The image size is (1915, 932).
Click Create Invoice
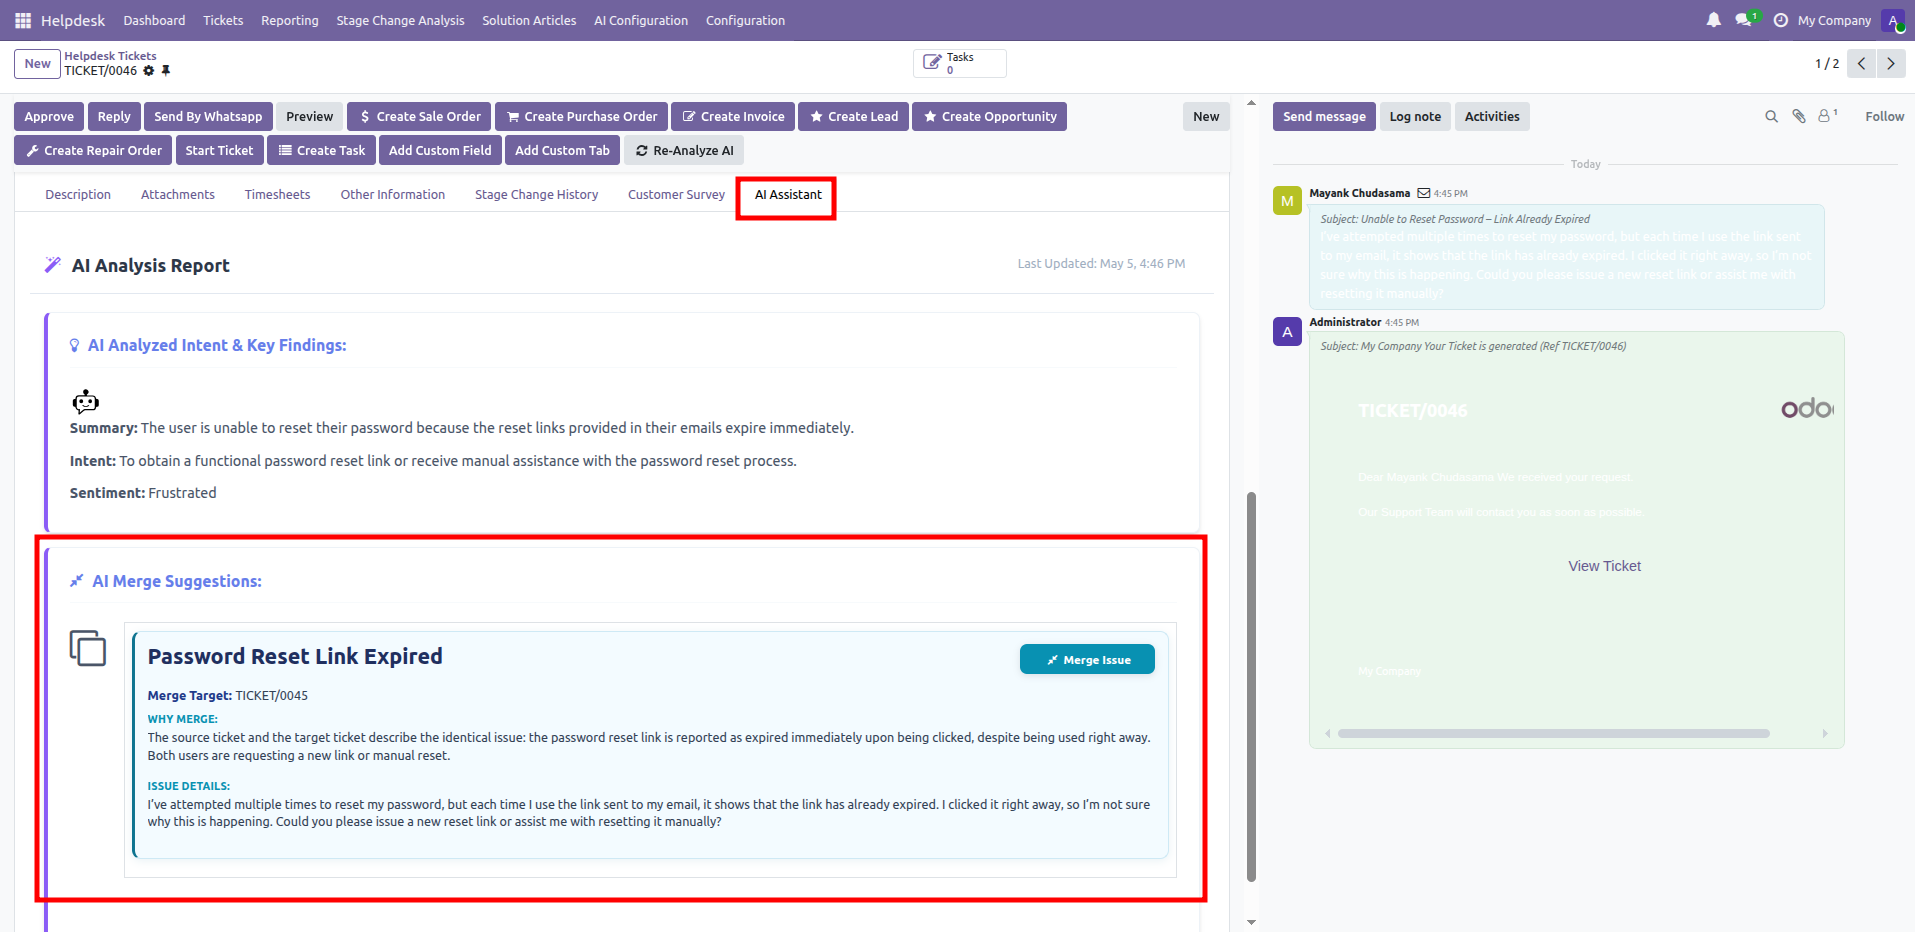coord(733,116)
